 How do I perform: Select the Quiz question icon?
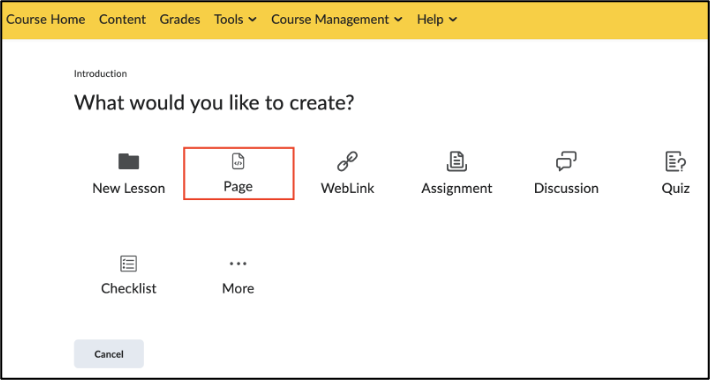pos(675,162)
